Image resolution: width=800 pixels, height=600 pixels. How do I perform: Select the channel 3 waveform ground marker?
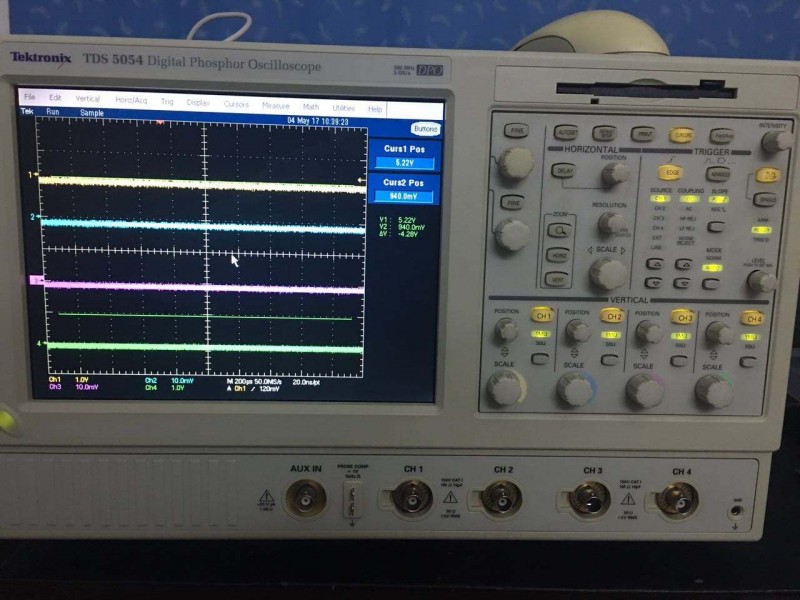[x=37, y=280]
